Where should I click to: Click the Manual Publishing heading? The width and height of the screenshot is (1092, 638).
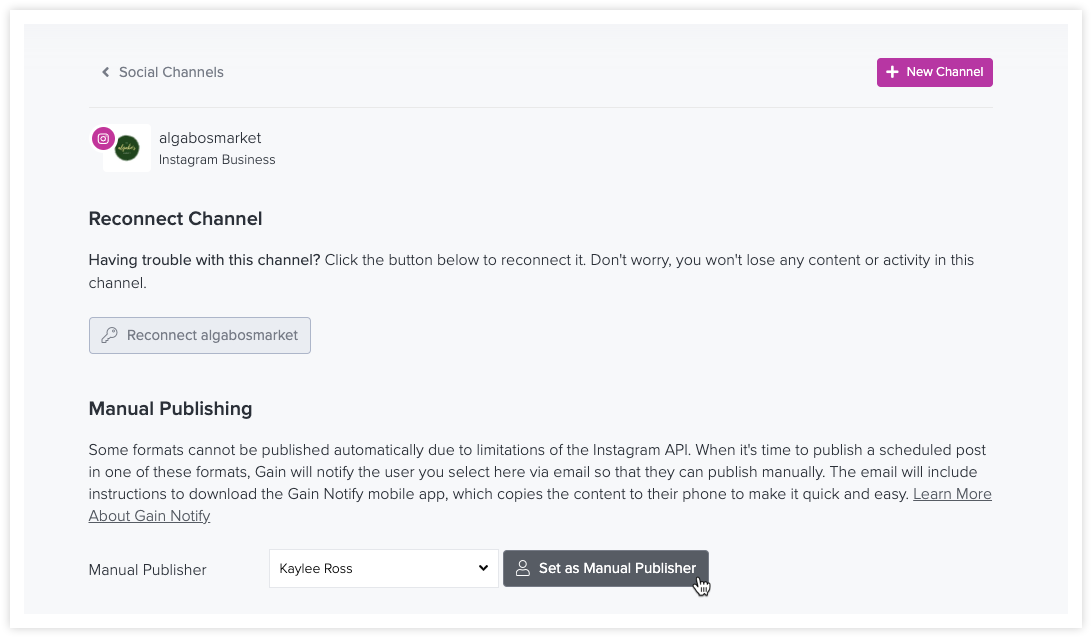click(170, 409)
